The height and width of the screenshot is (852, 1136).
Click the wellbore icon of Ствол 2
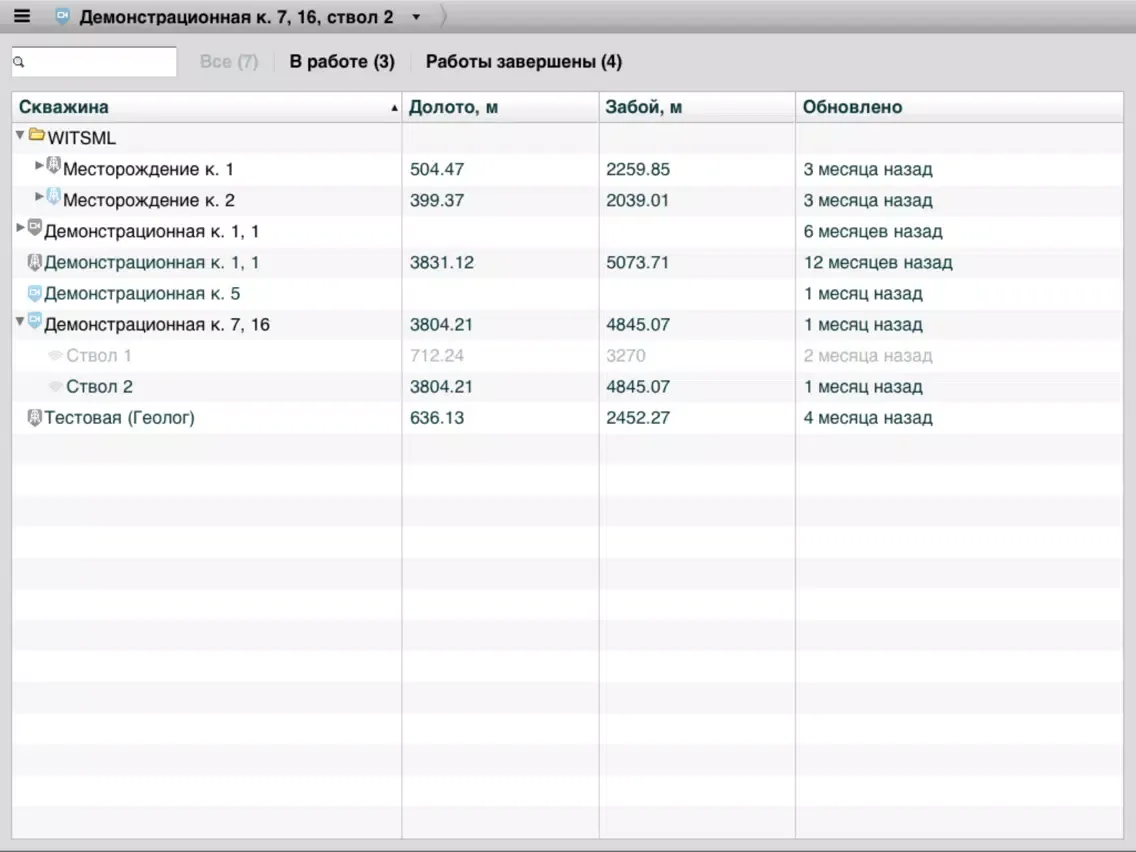(x=55, y=386)
